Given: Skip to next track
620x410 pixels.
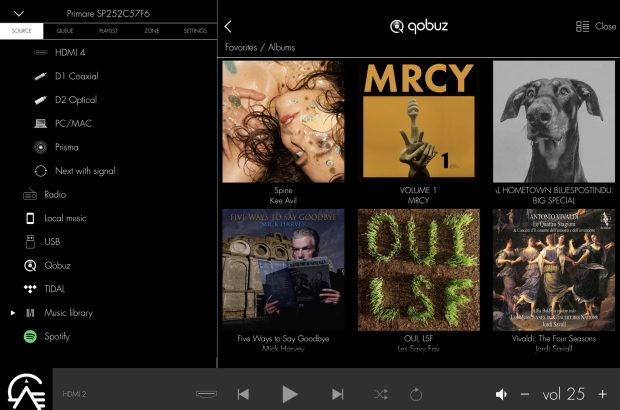Looking at the screenshot, I should (338, 394).
